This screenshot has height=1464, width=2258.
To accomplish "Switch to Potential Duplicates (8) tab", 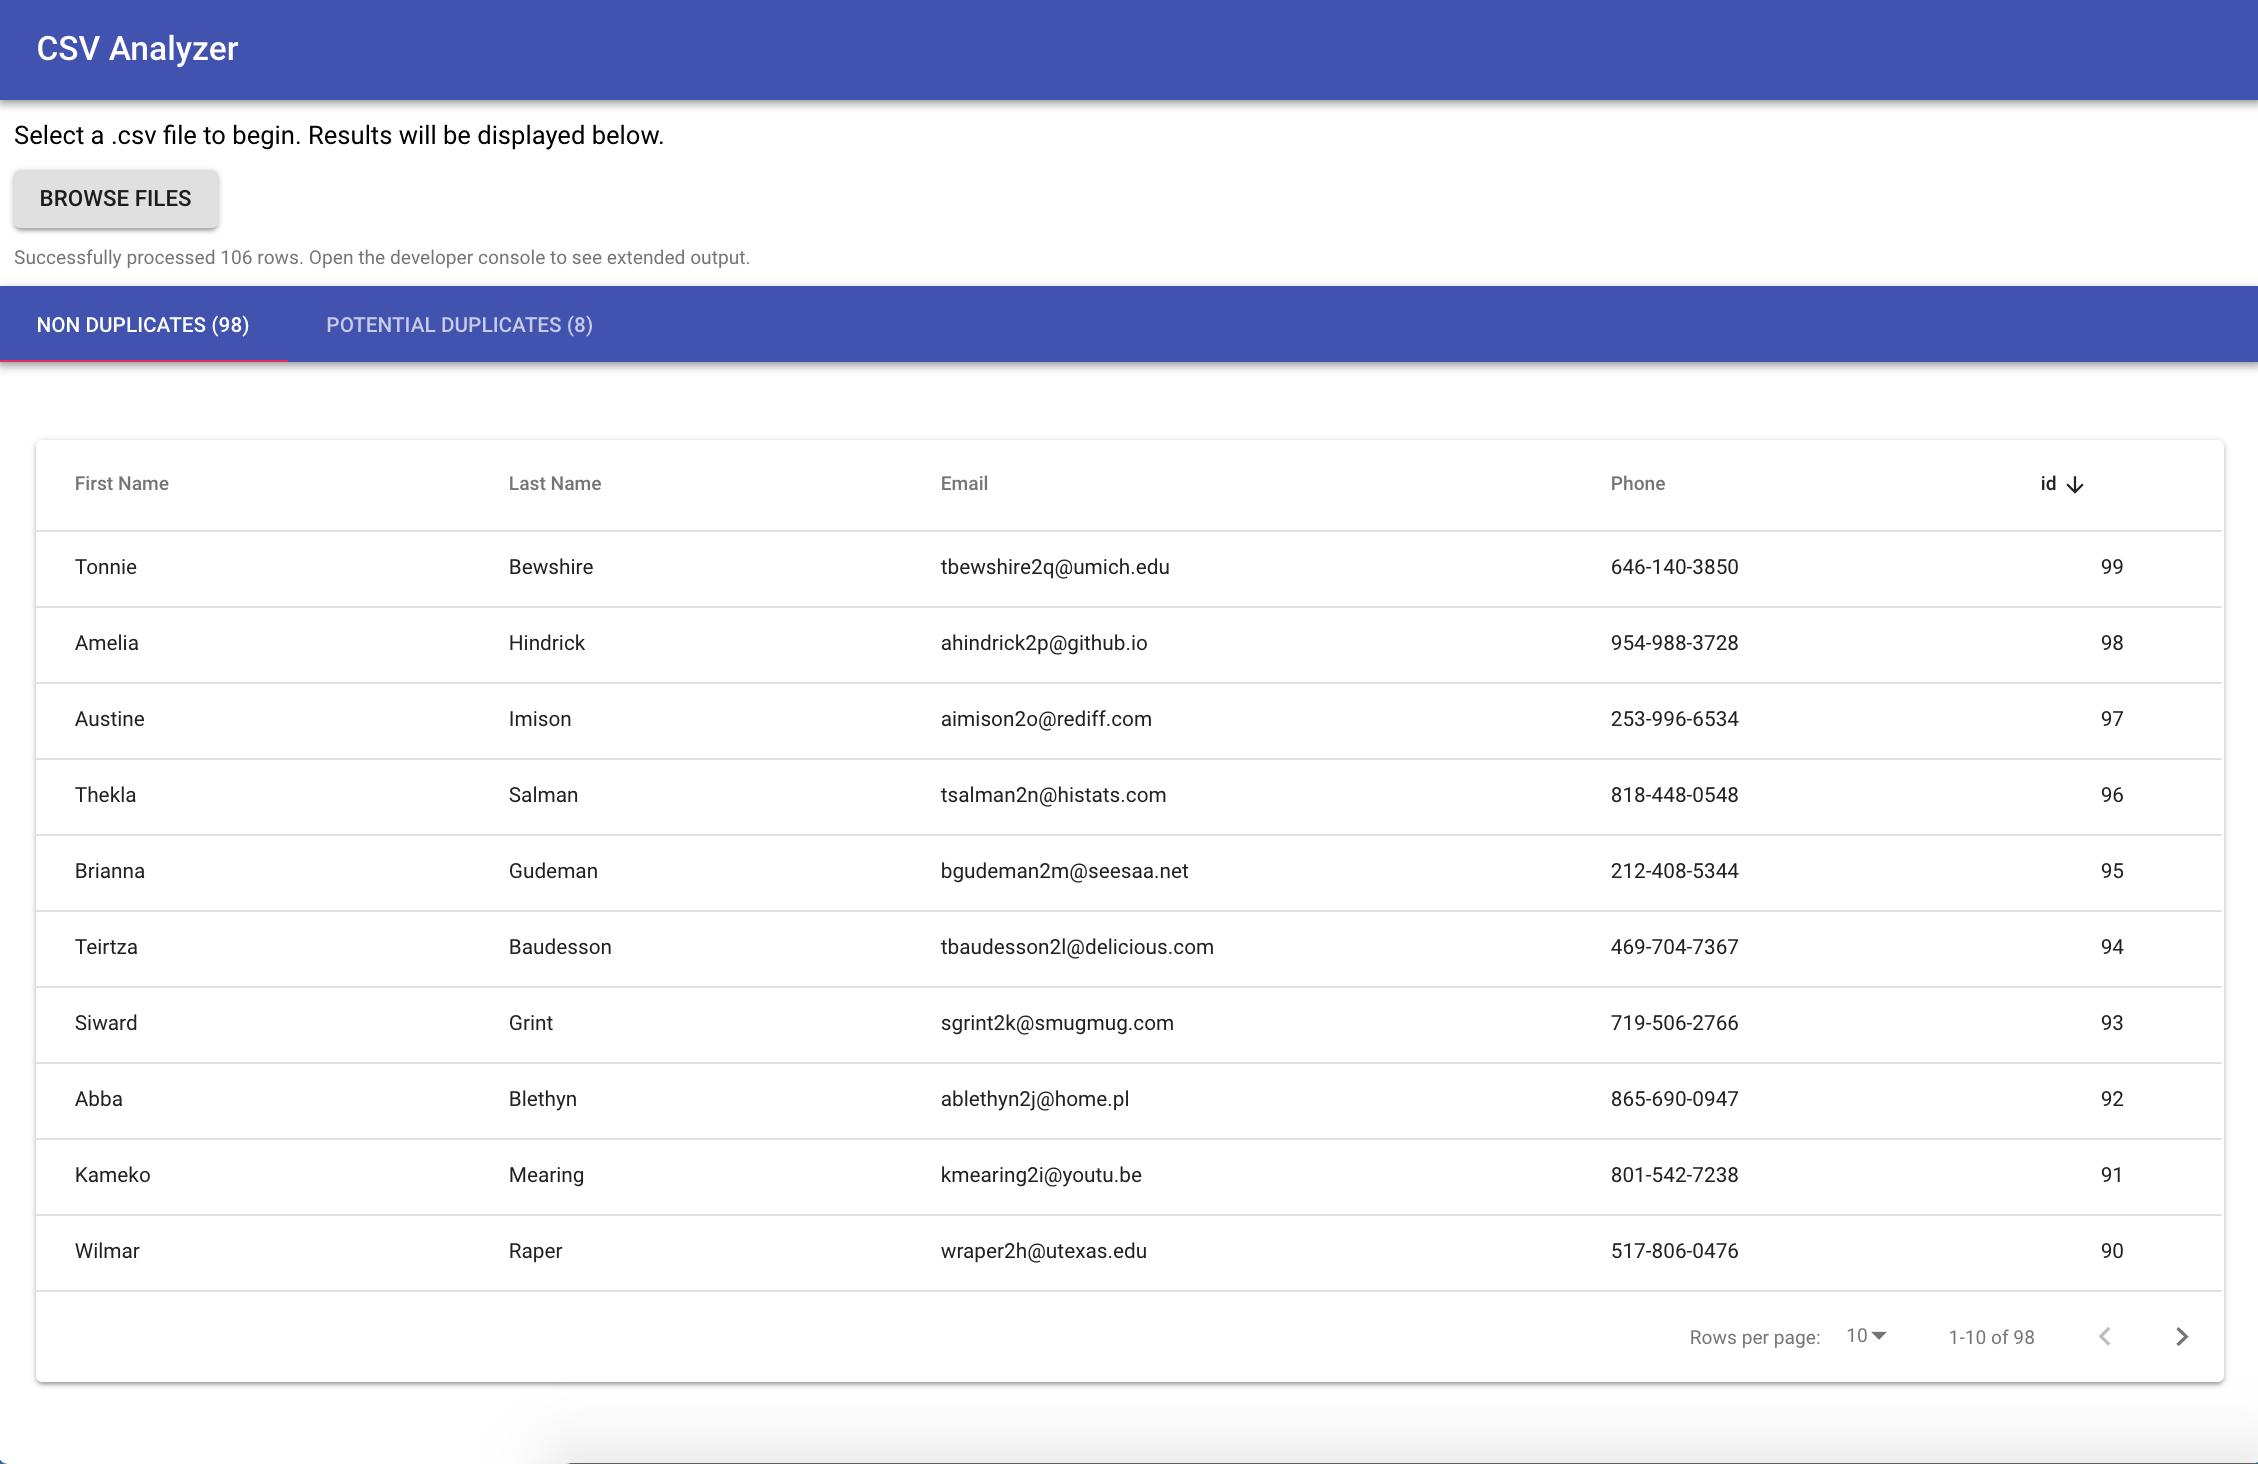I will [459, 325].
